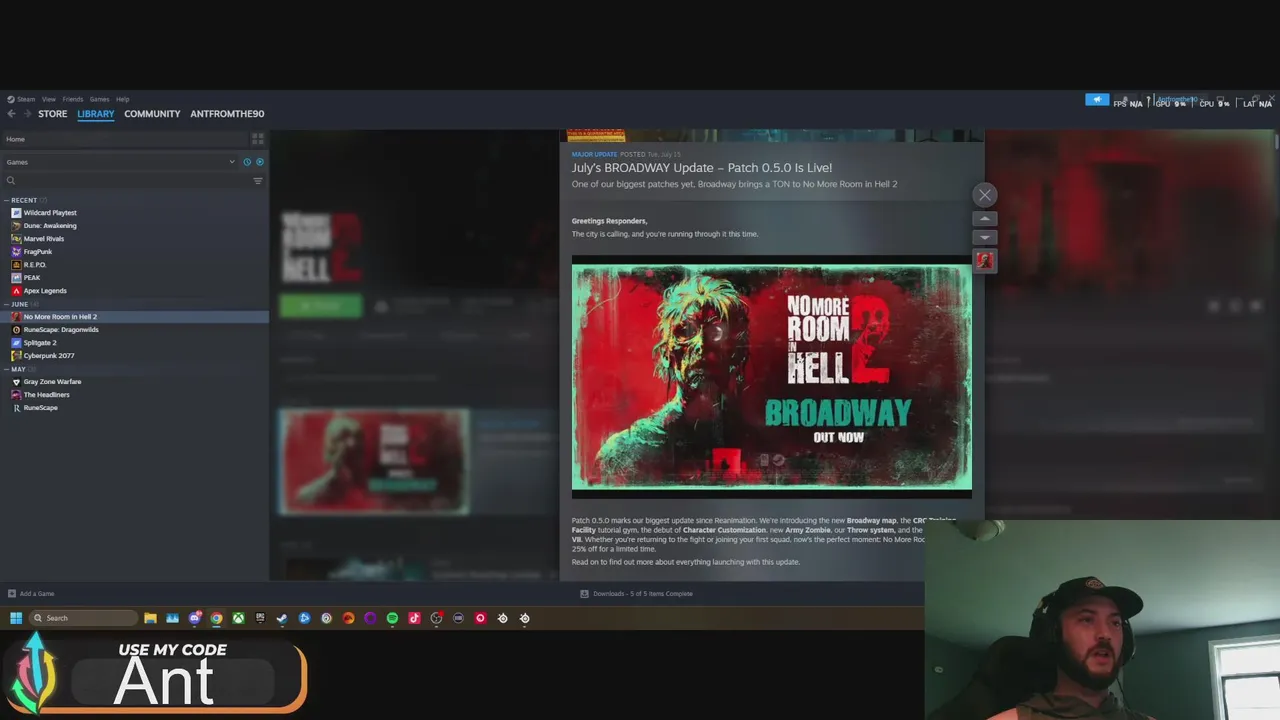Viewport: 1280px width, 720px height.
Task: Select No More Room in Hell 2
Action: click(x=60, y=317)
